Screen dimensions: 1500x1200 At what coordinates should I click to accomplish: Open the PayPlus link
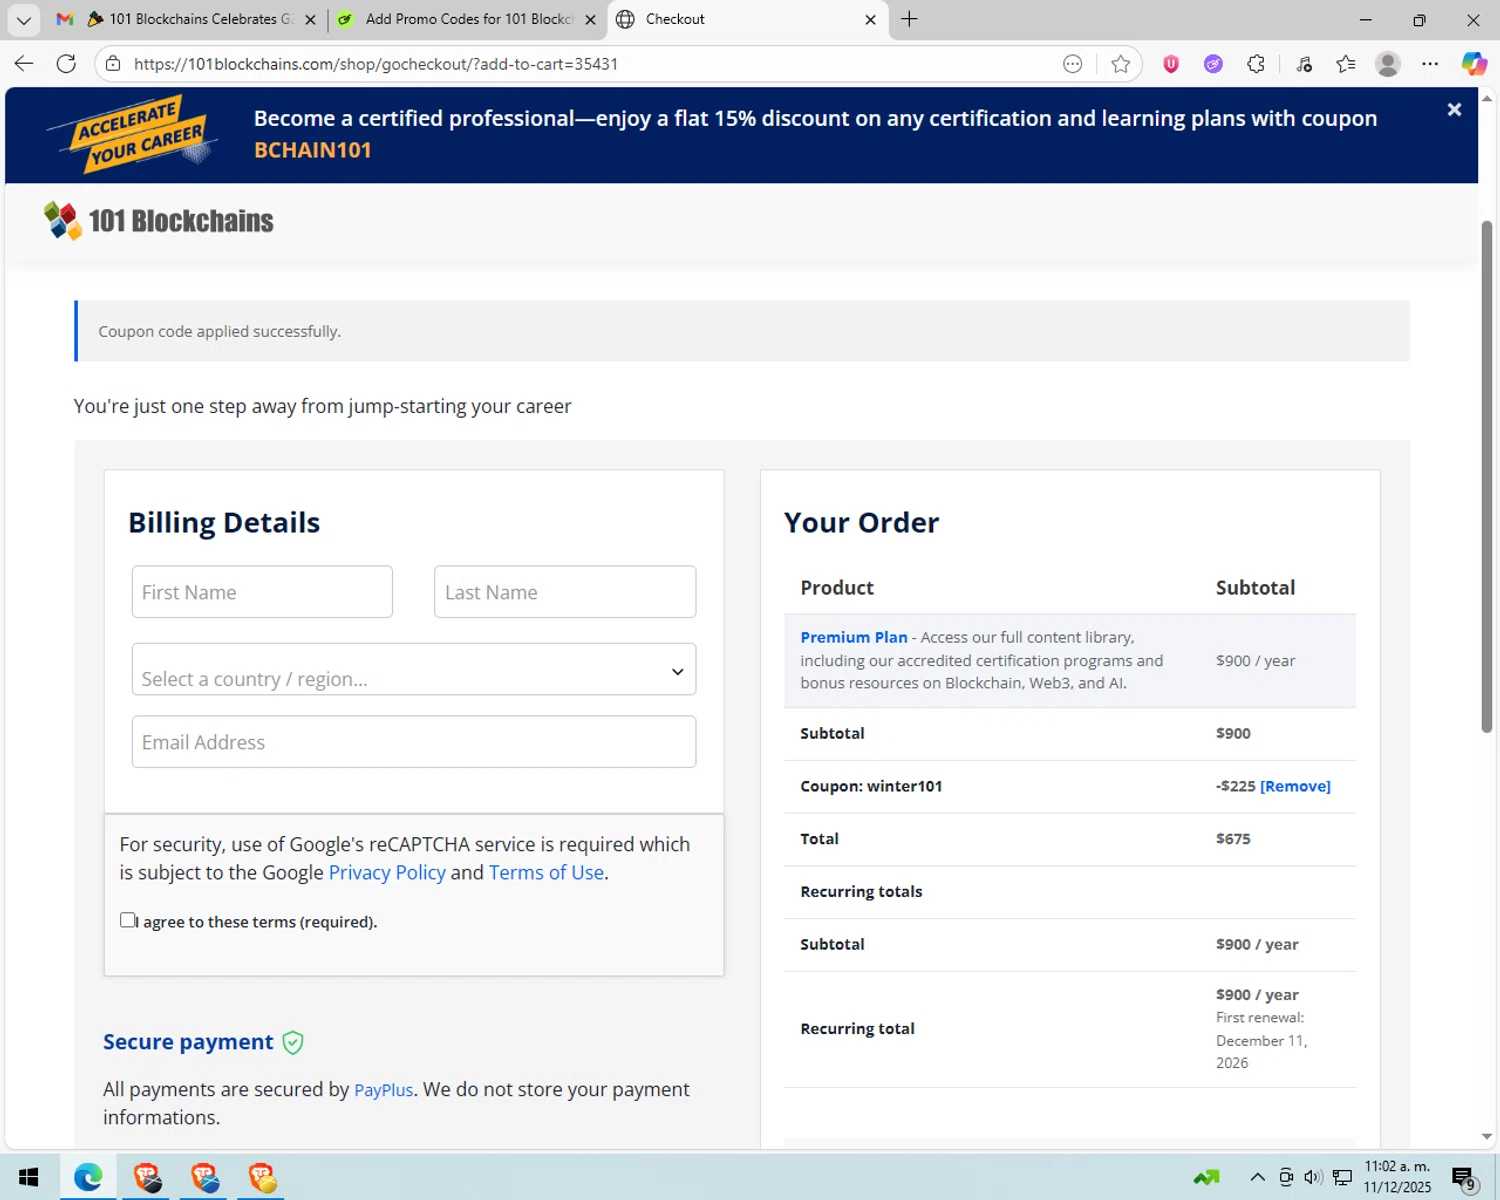pyautogui.click(x=383, y=1090)
